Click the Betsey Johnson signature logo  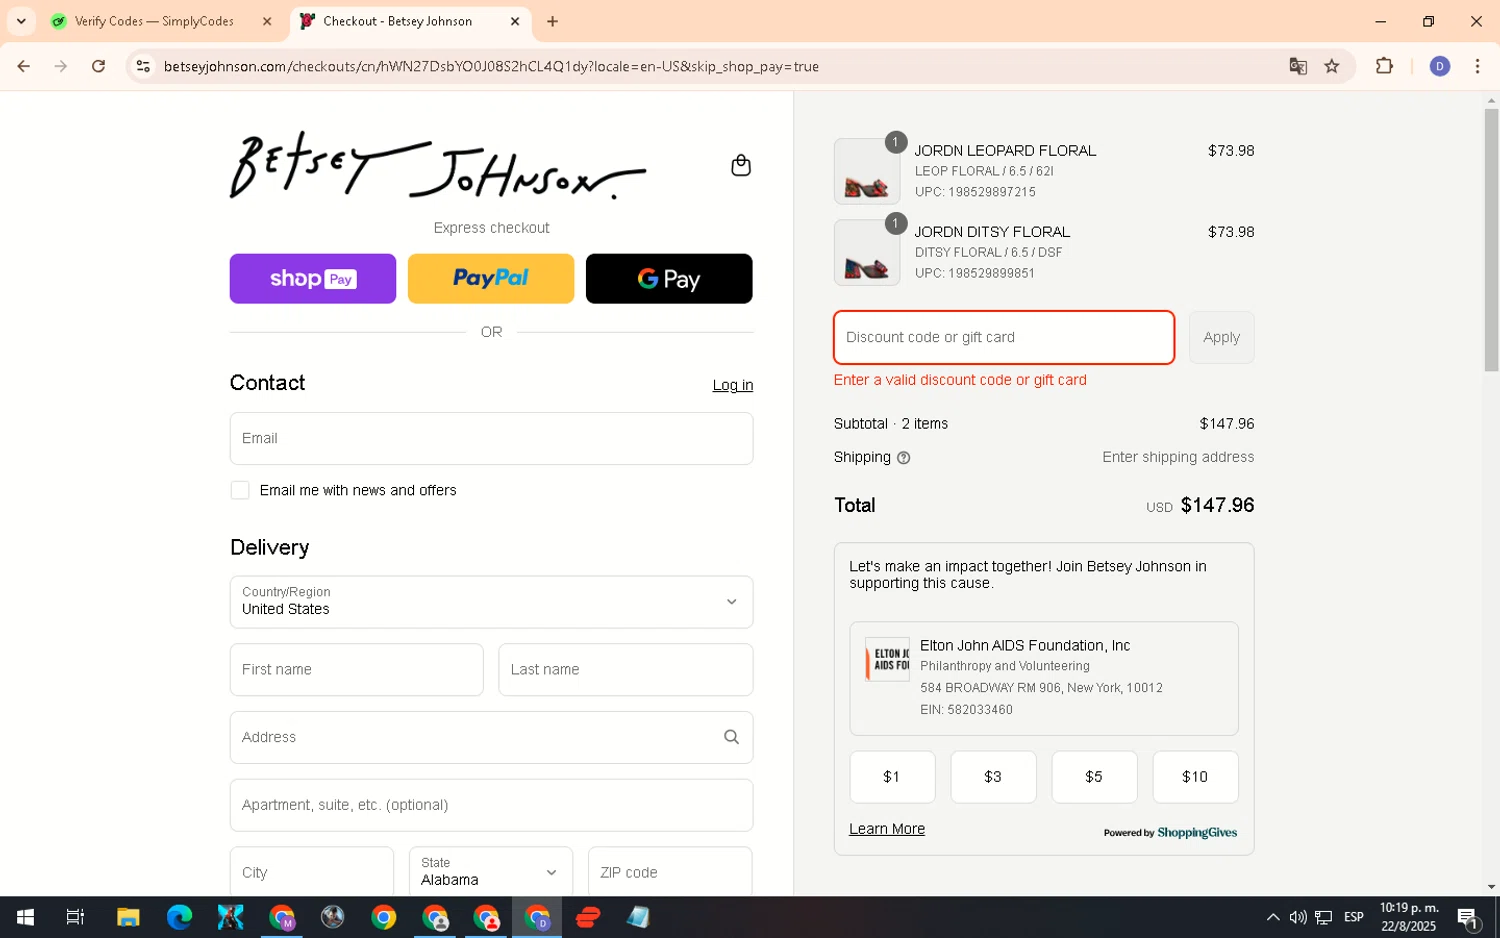point(438,166)
